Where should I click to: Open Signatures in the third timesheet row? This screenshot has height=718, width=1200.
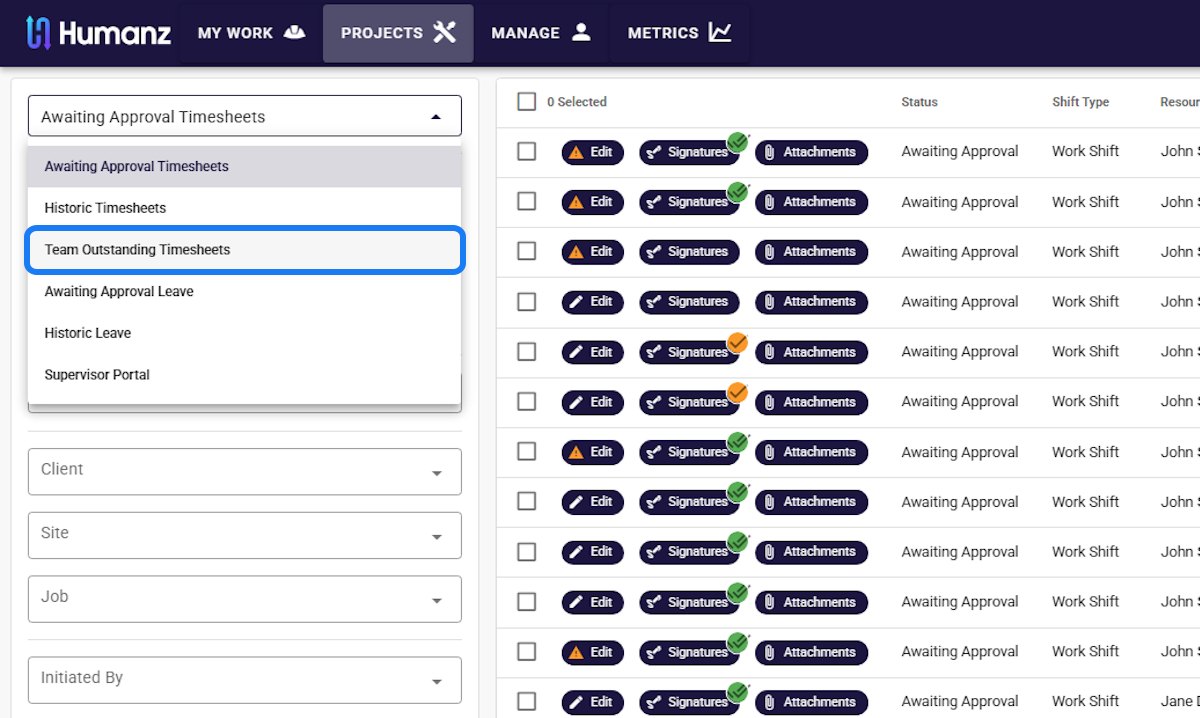(689, 252)
